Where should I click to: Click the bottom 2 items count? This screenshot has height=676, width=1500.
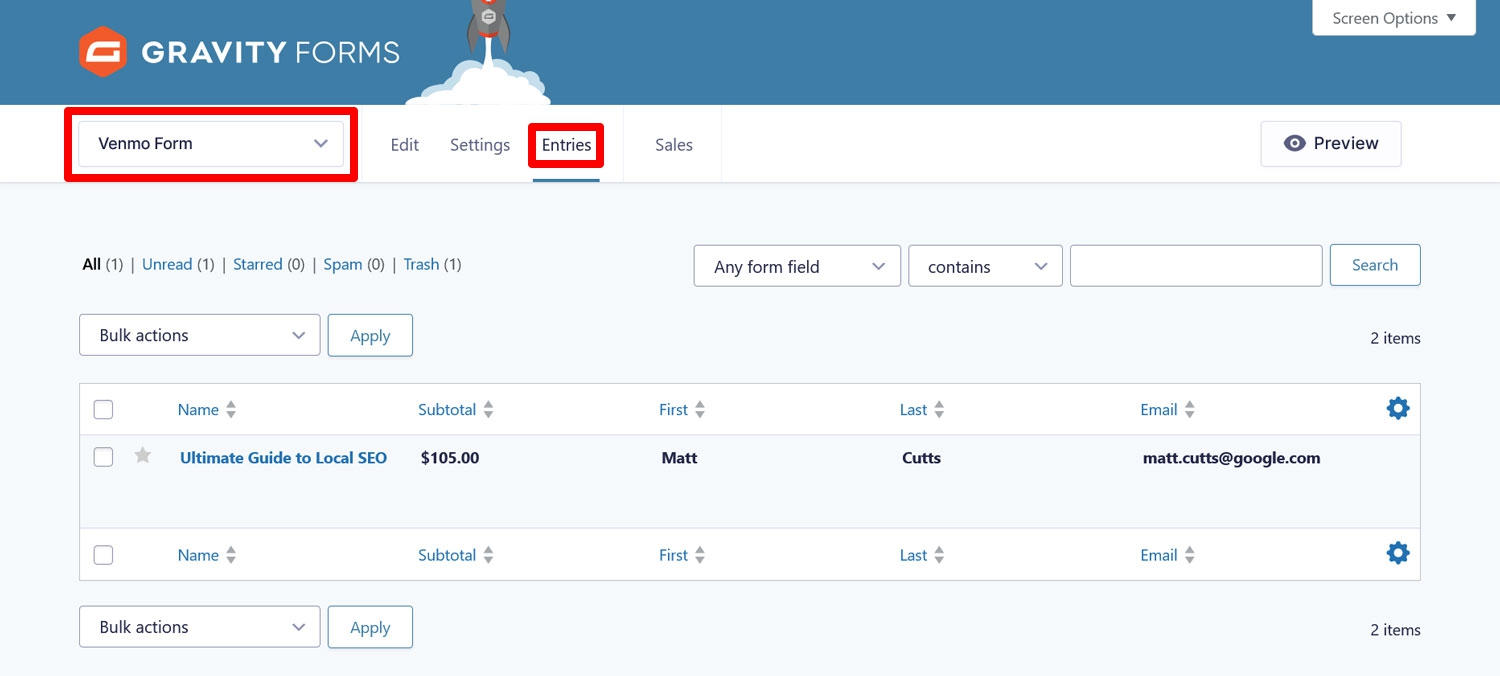(1395, 630)
